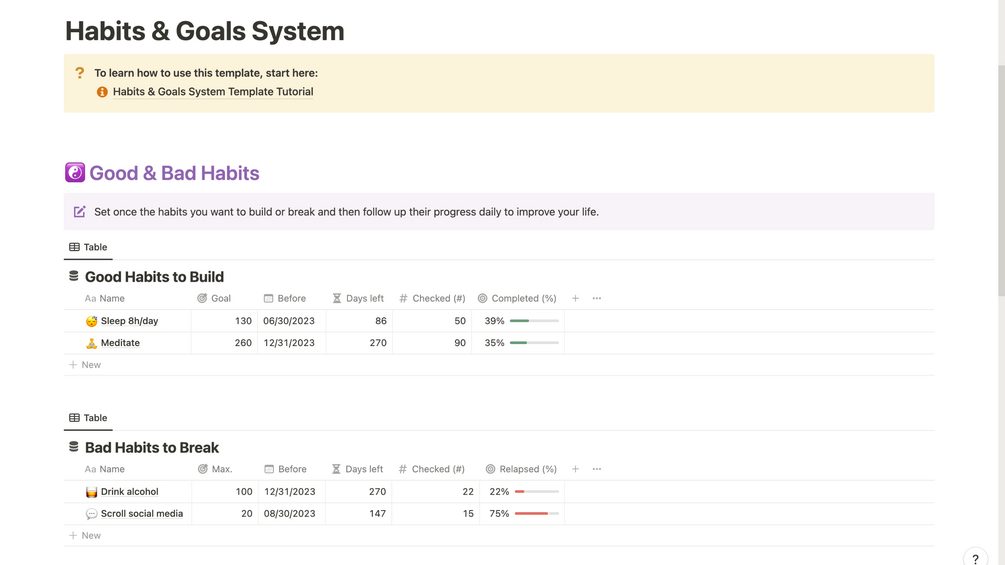The height and width of the screenshot is (565, 1005).
Task: Click the database icon beside Bad Habits to Break
Action: (x=73, y=447)
